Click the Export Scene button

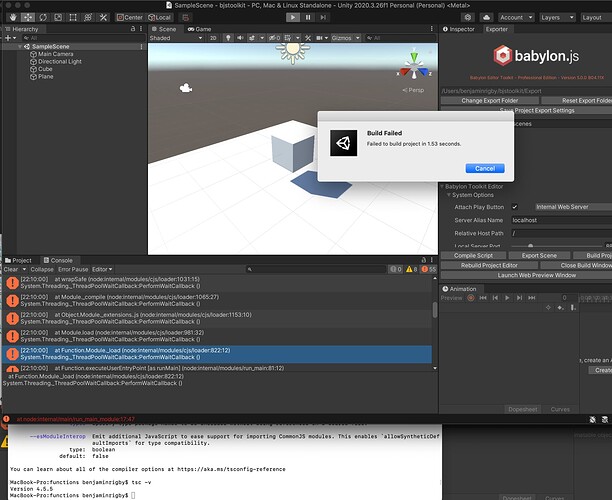click(539, 255)
